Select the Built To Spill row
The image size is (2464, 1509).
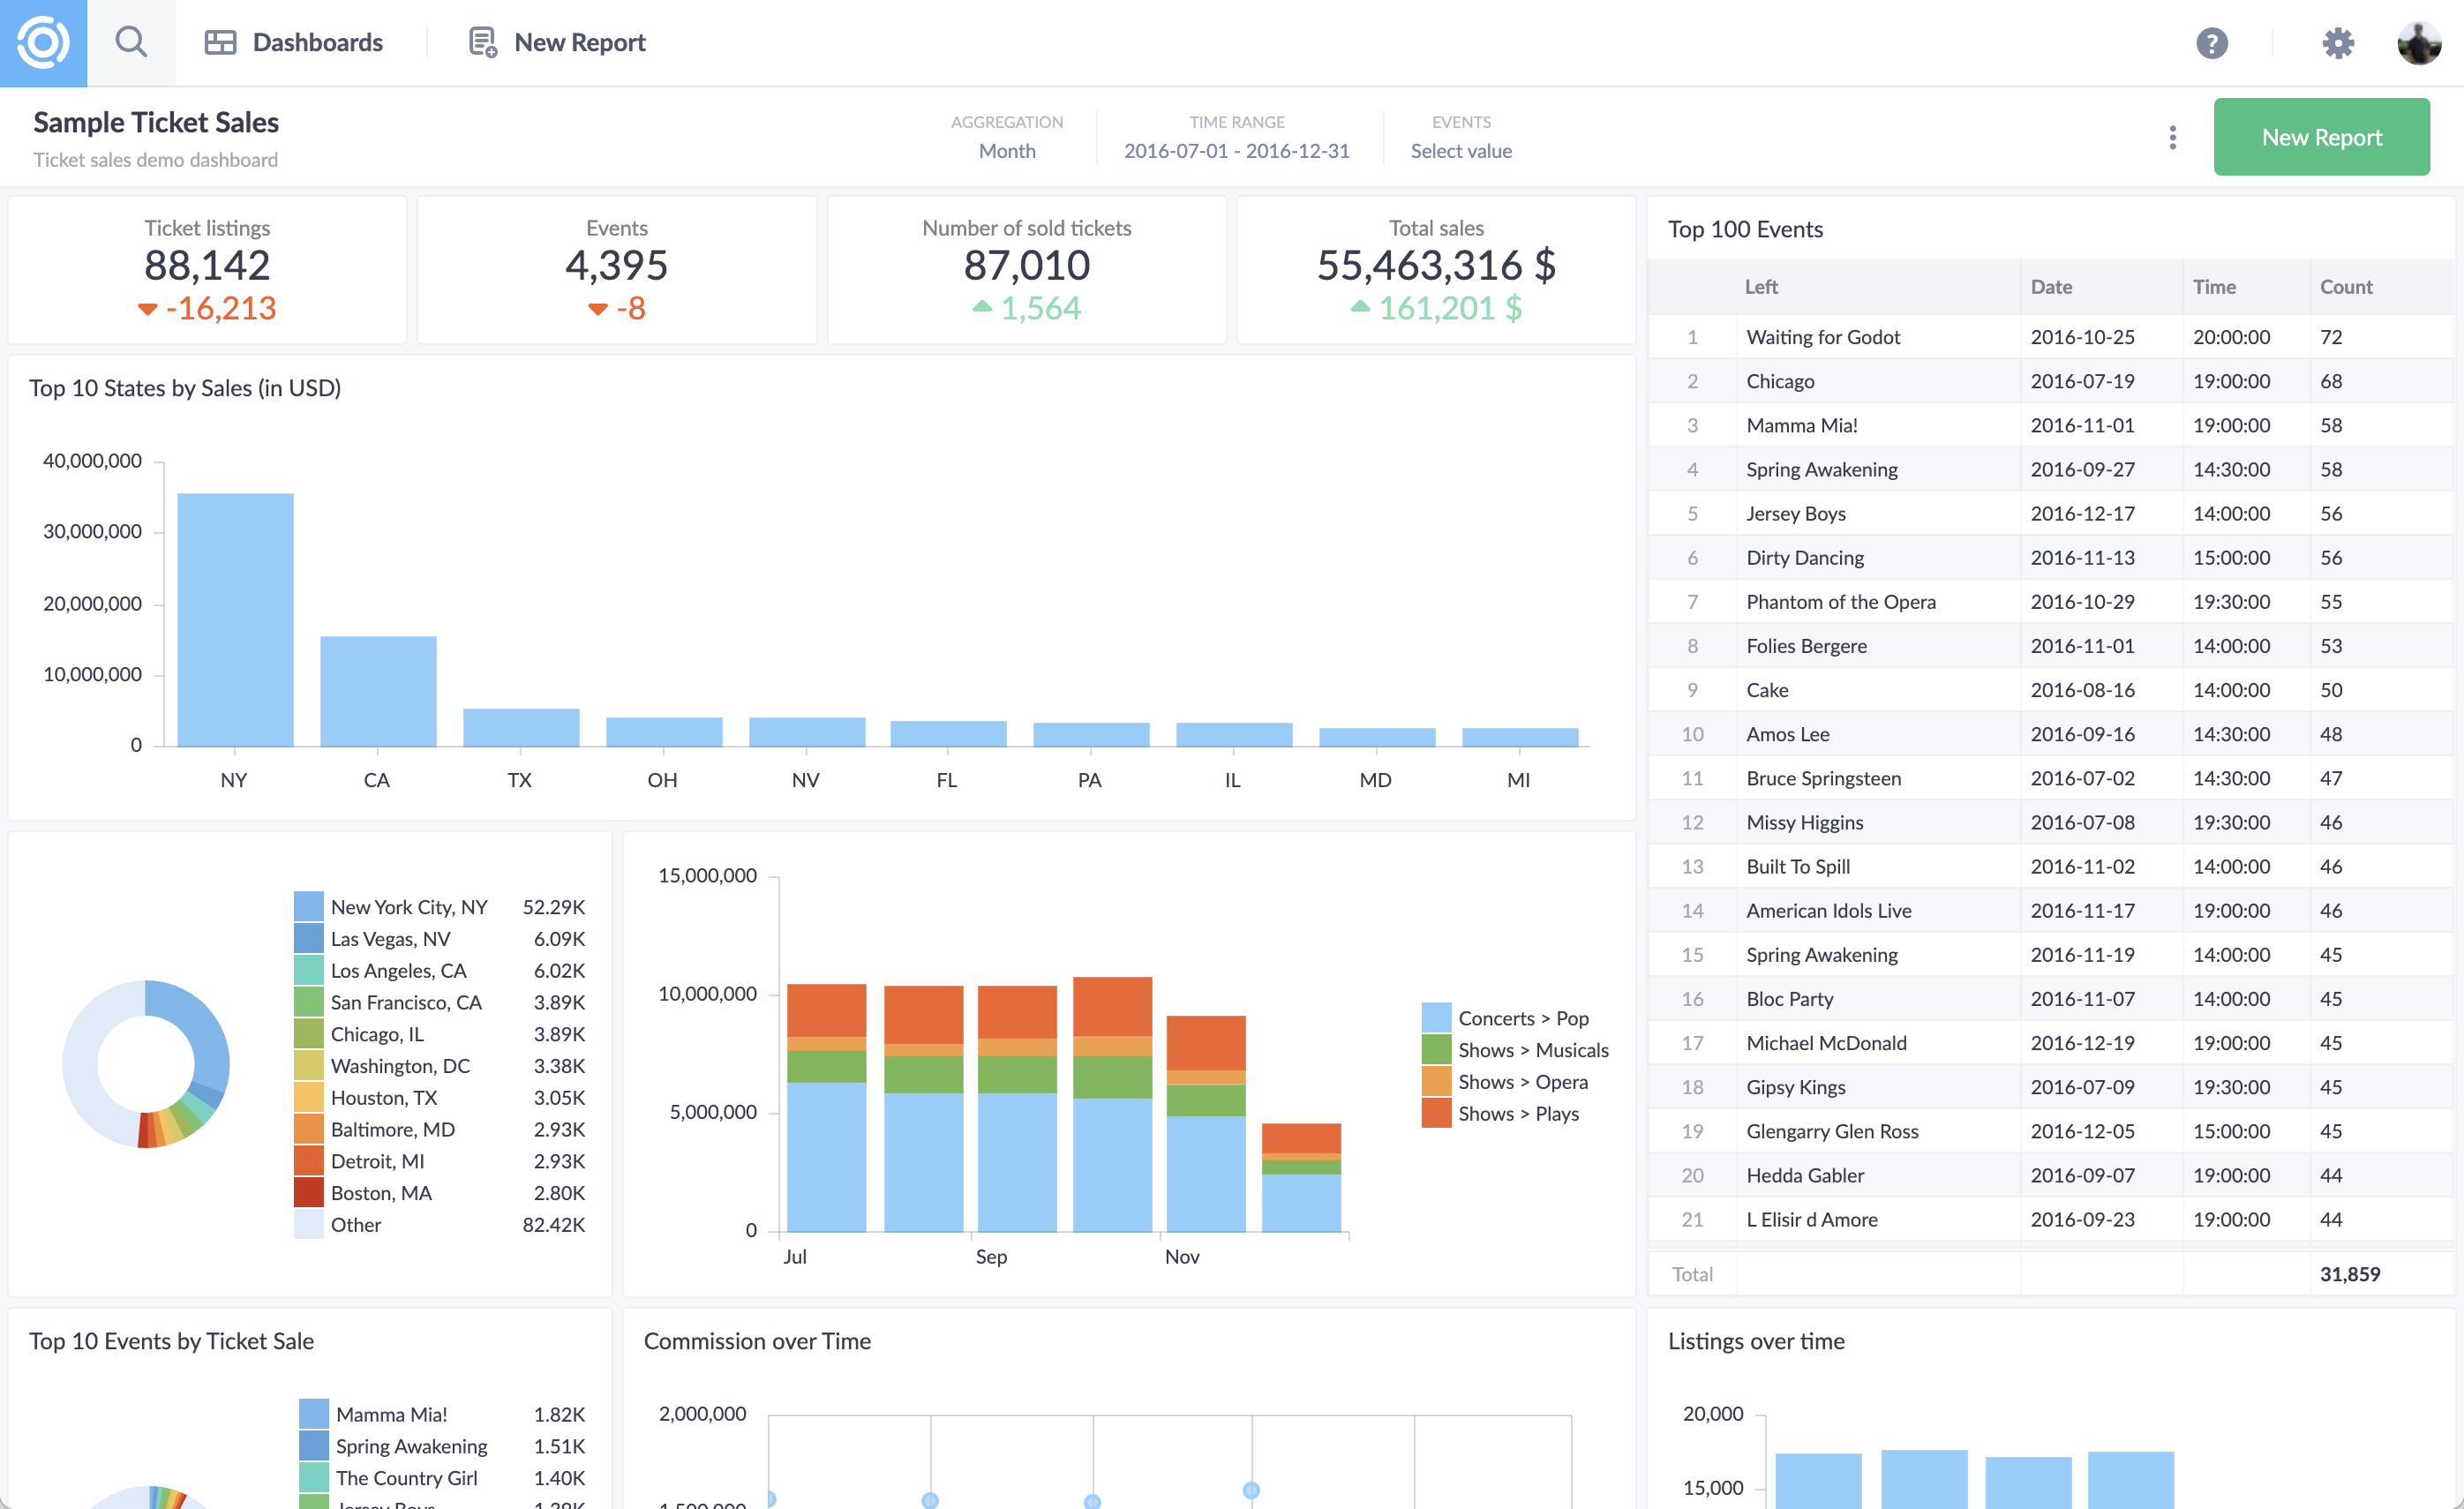tap(2050, 866)
